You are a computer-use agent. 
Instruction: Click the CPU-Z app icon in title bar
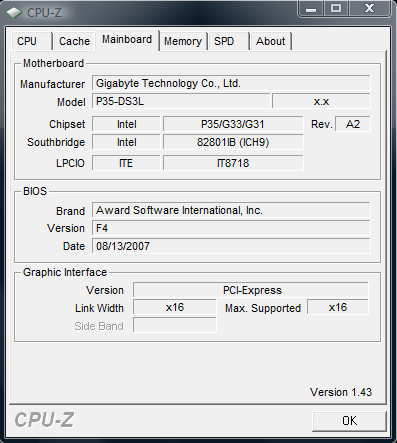pos(14,13)
